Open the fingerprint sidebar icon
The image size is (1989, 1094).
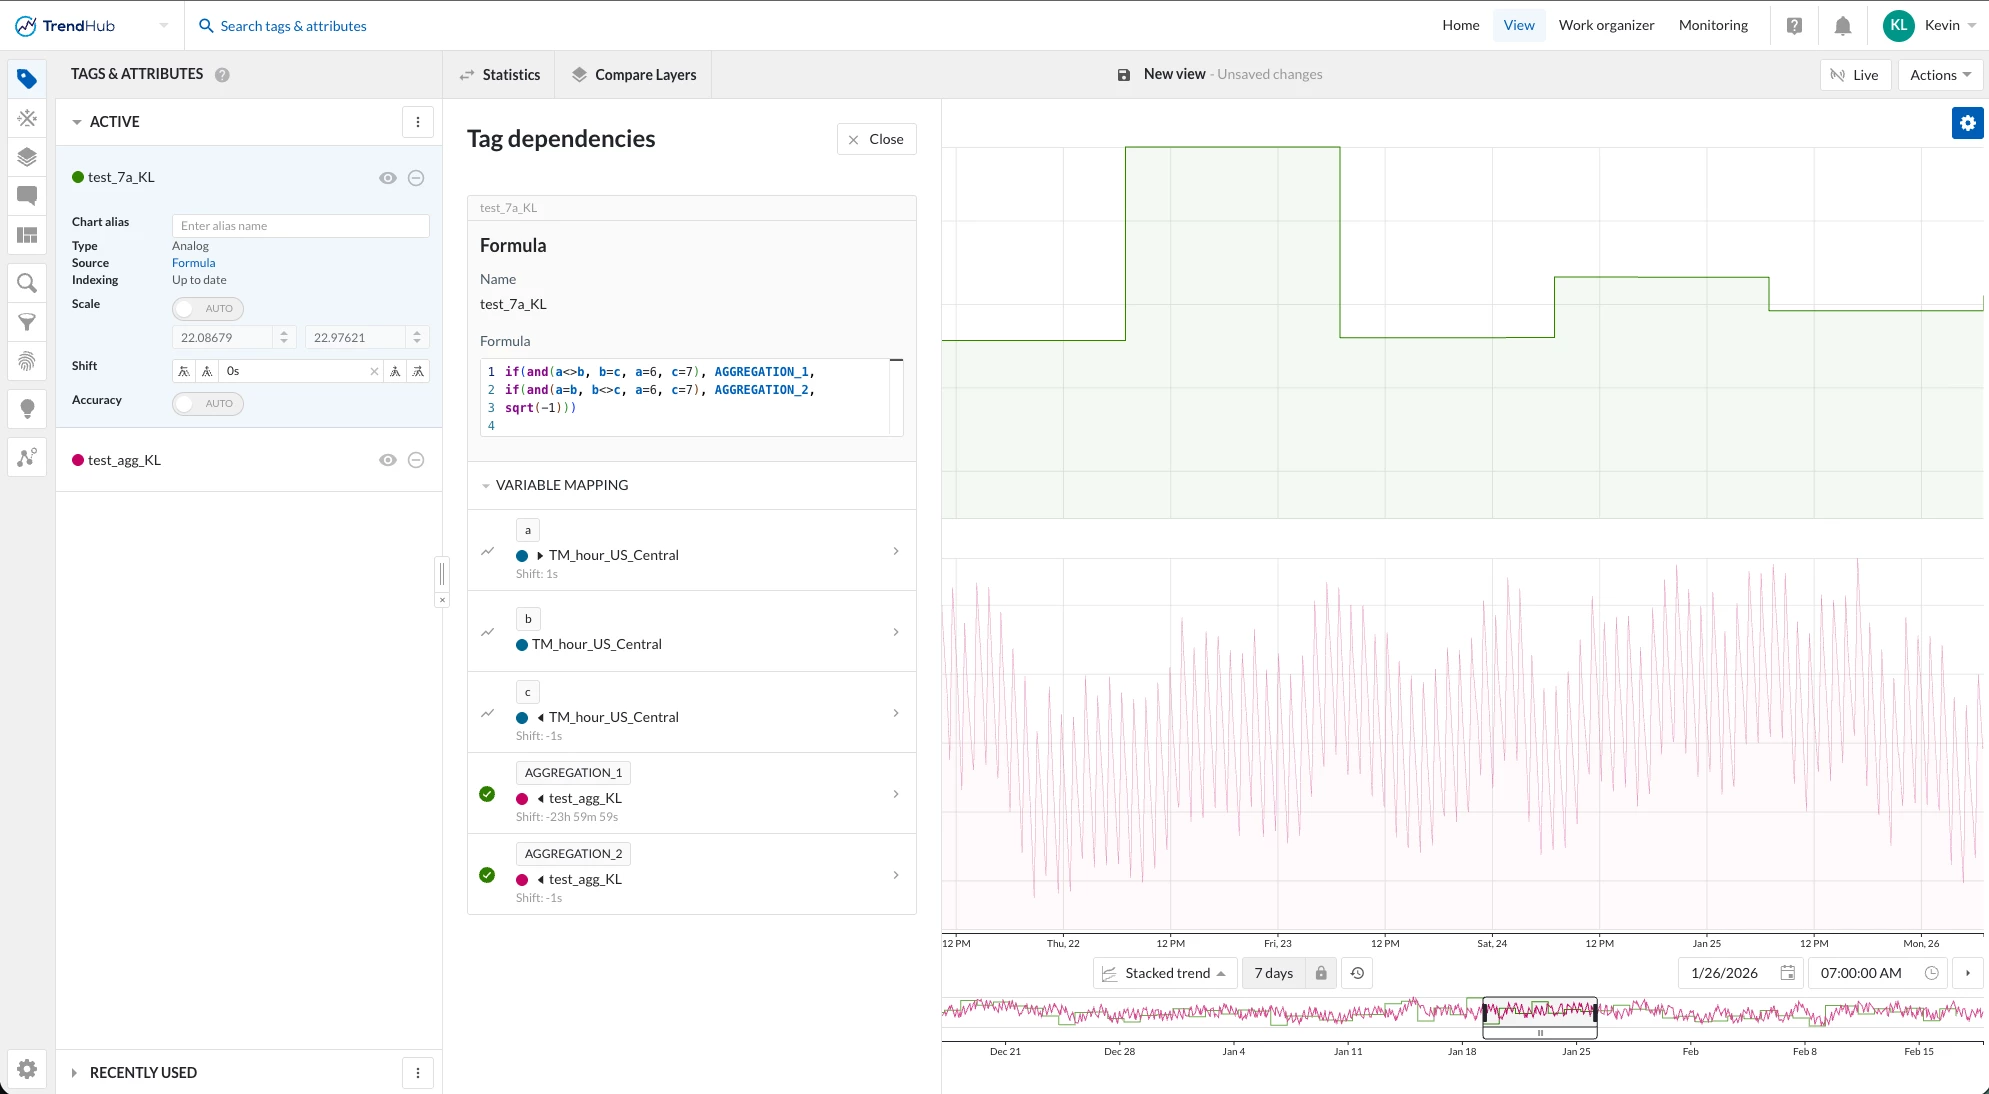27,361
